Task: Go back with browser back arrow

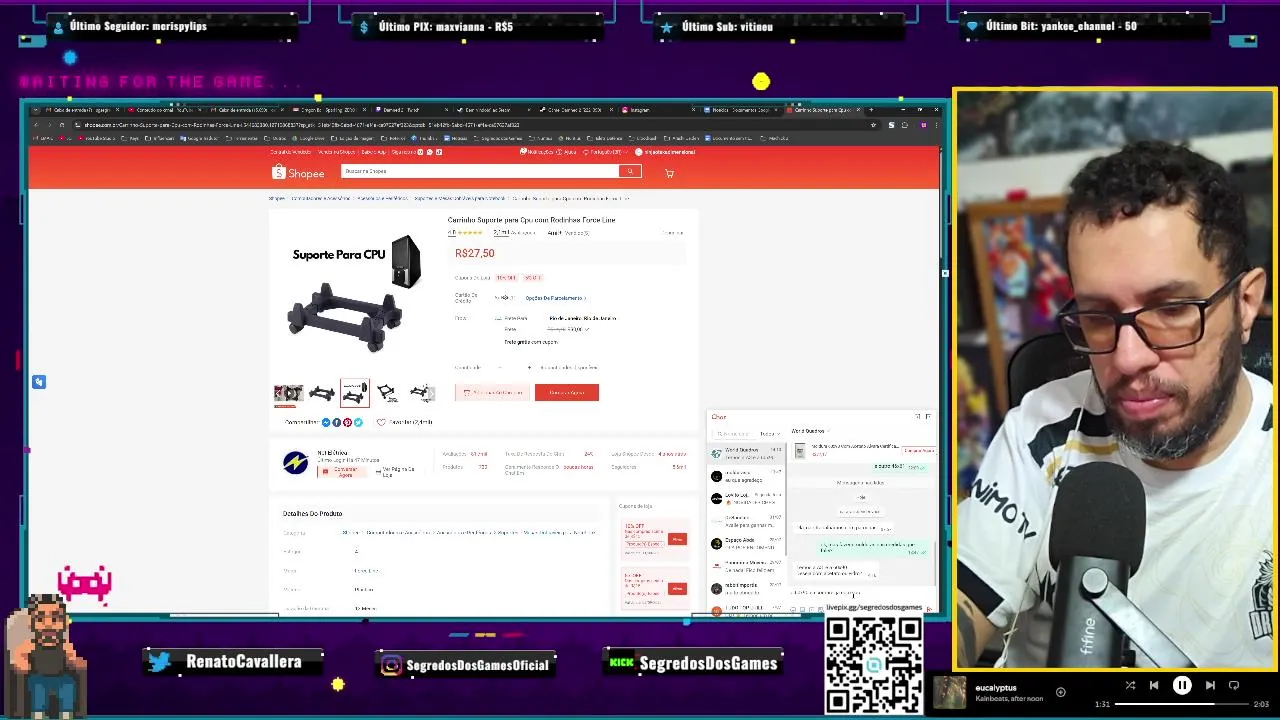Action: (x=35, y=125)
